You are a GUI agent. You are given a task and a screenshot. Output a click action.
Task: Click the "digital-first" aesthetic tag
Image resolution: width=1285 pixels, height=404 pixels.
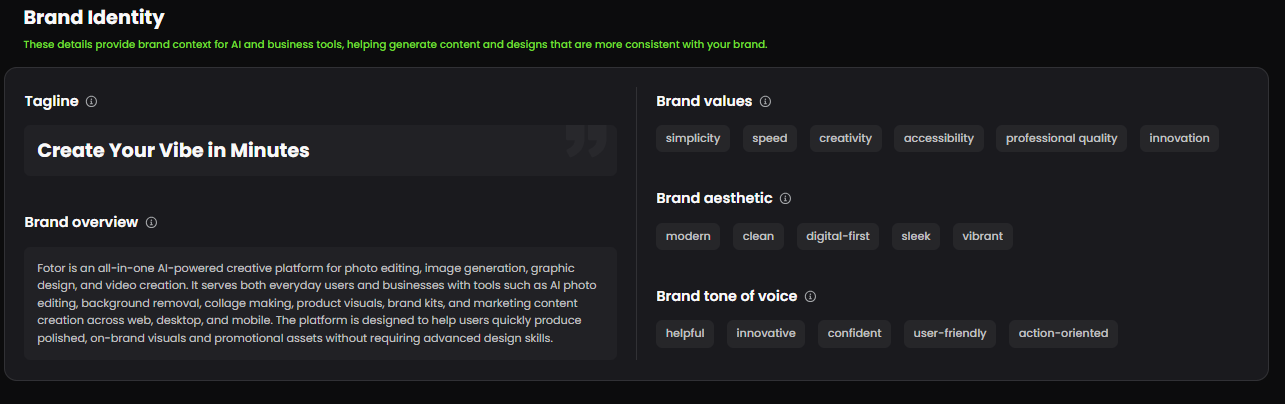pyautogui.click(x=838, y=236)
